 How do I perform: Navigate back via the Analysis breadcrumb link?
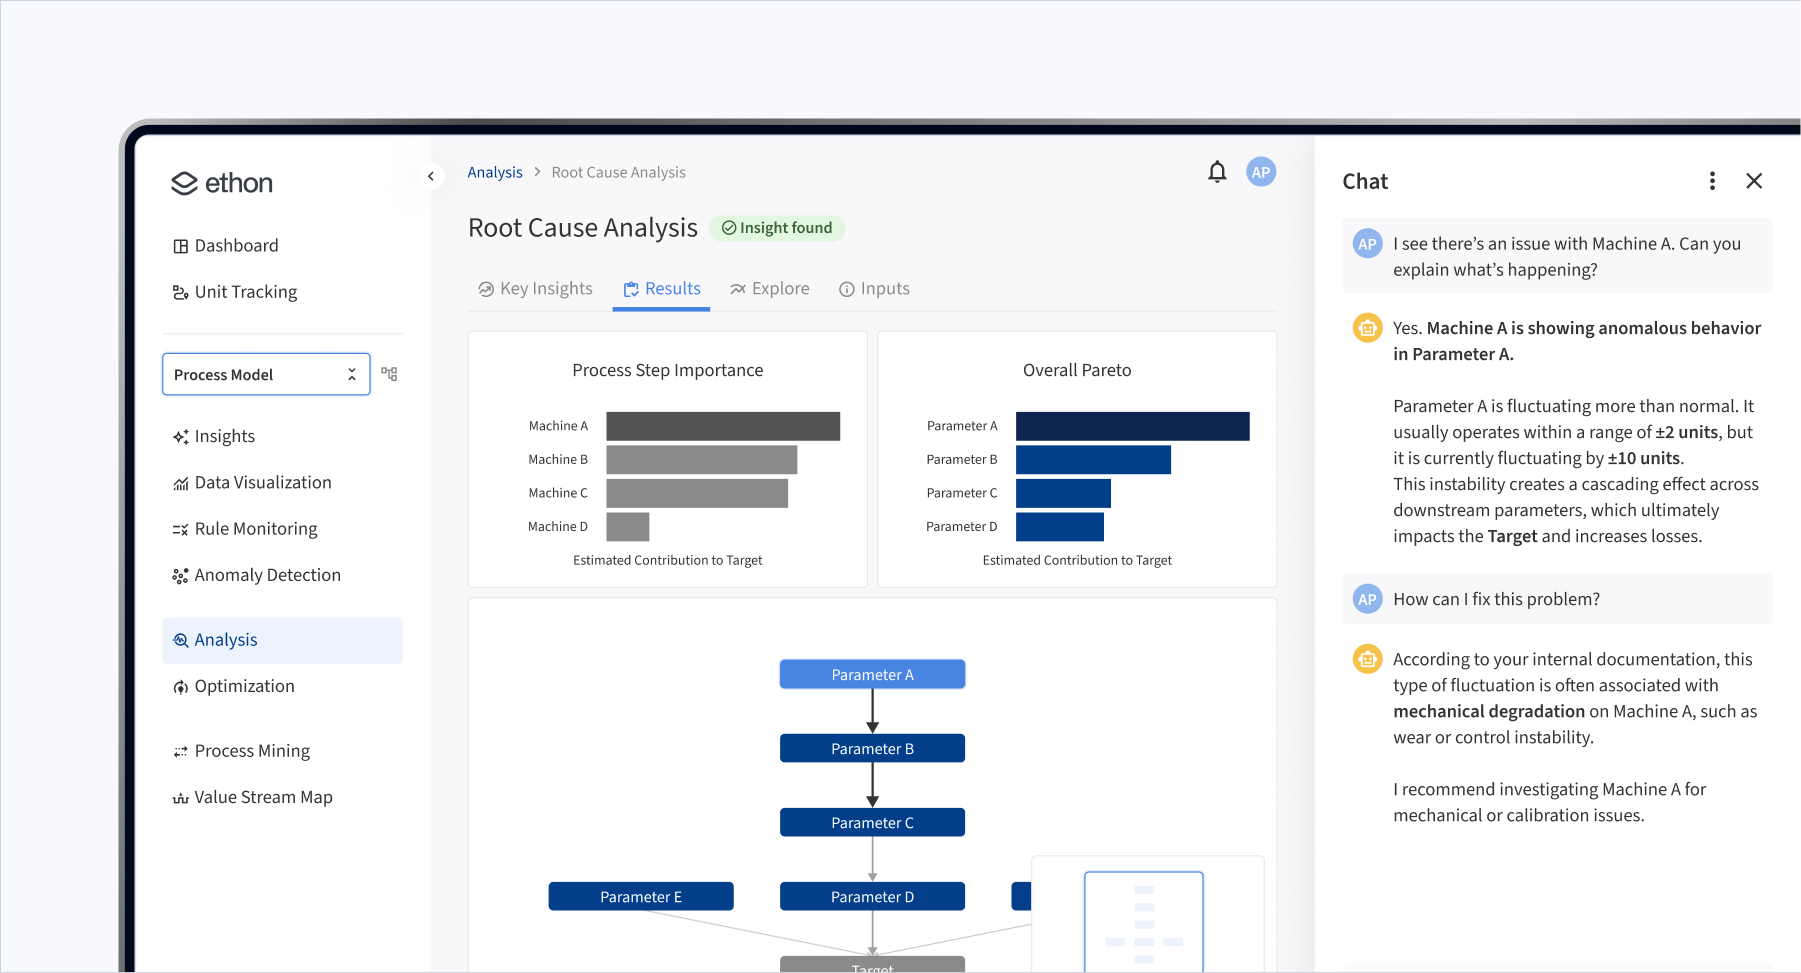pos(495,171)
